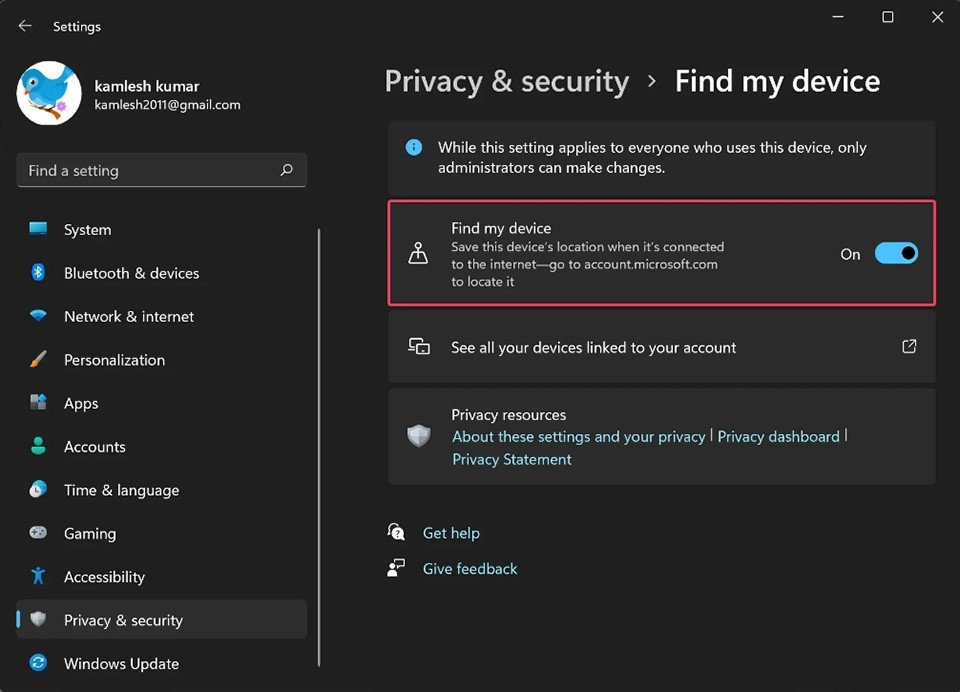Open Bluetooth & devices settings
The width and height of the screenshot is (960, 692).
click(x=37, y=272)
